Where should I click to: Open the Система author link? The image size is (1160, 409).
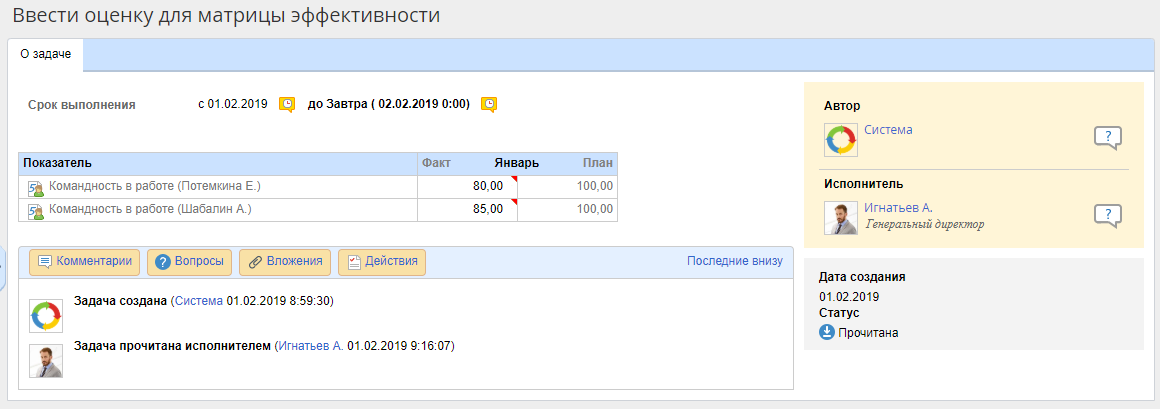[x=888, y=130]
